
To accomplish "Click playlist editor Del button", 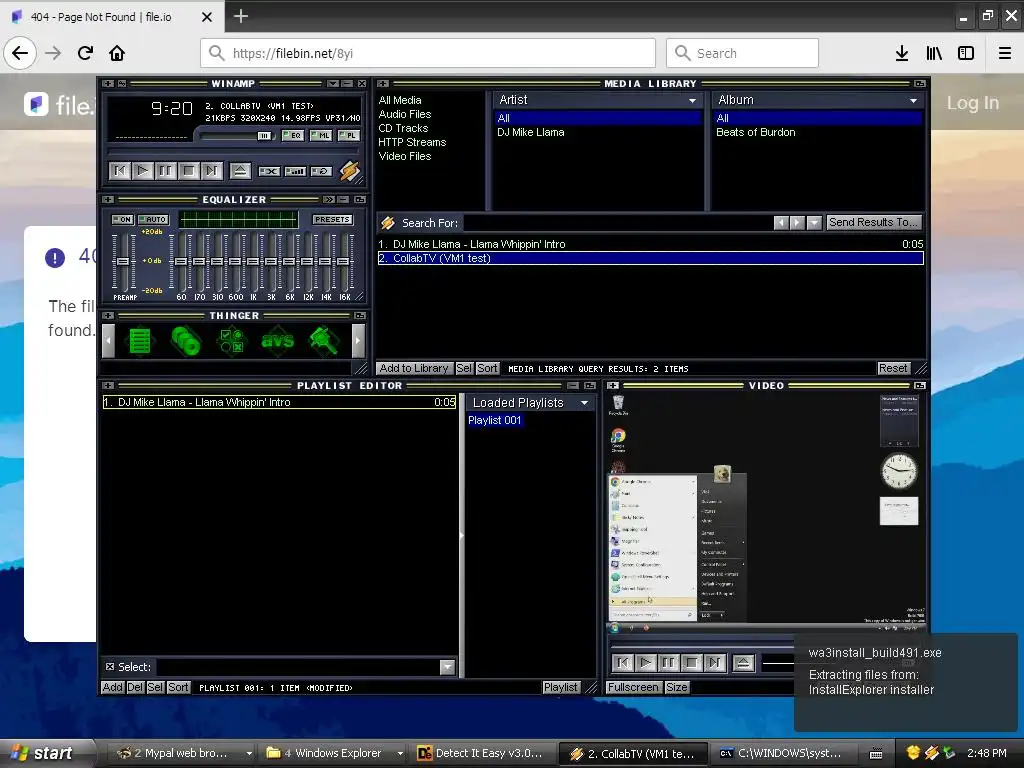I will [x=135, y=687].
